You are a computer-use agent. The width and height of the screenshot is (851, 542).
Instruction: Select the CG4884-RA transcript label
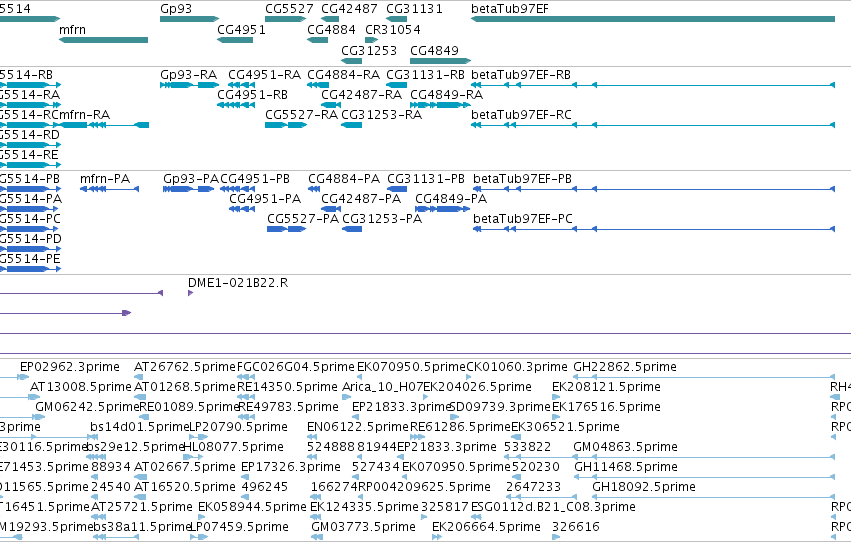pyautogui.click(x=344, y=74)
